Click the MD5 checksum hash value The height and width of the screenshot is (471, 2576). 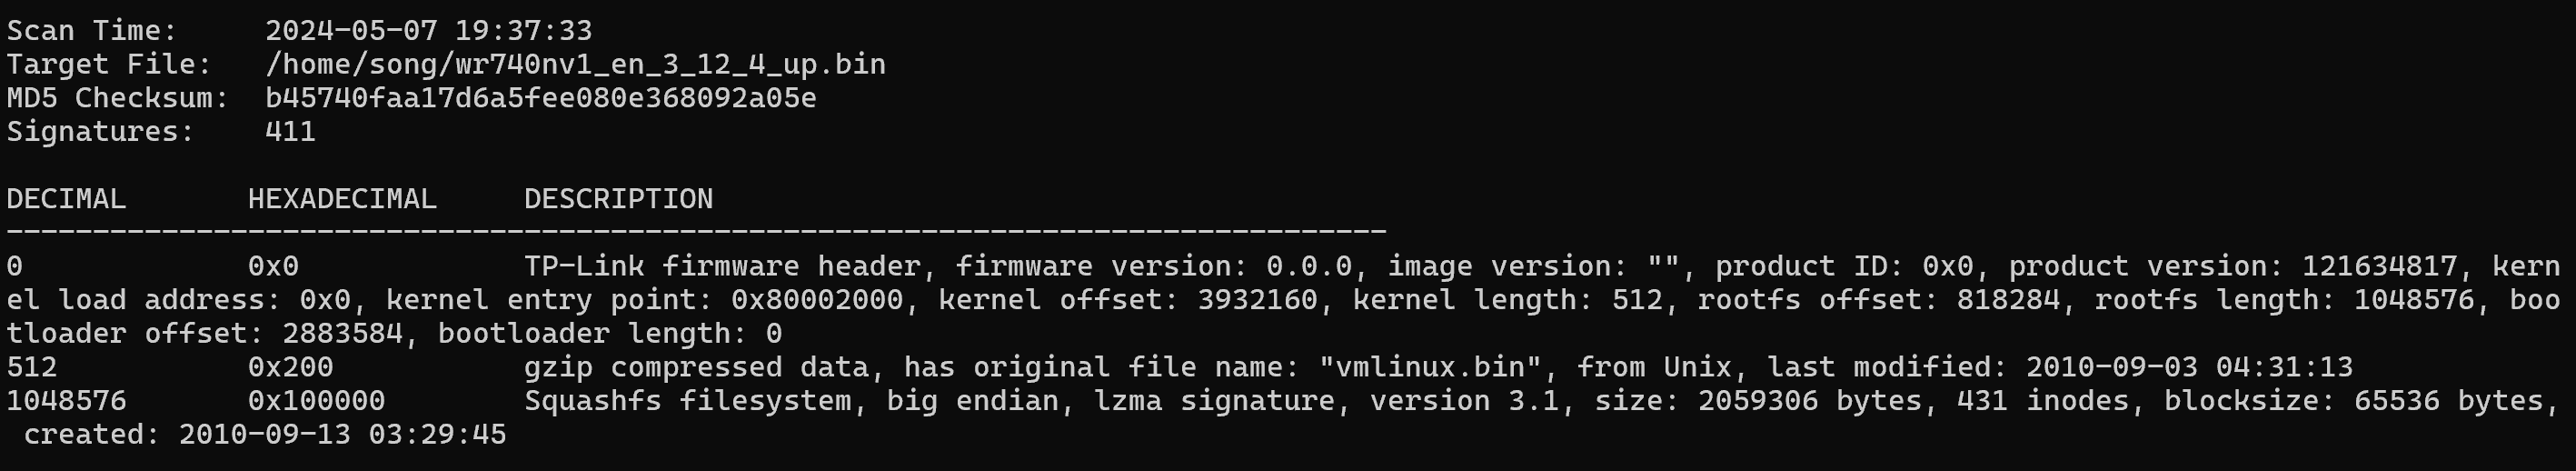pos(540,98)
